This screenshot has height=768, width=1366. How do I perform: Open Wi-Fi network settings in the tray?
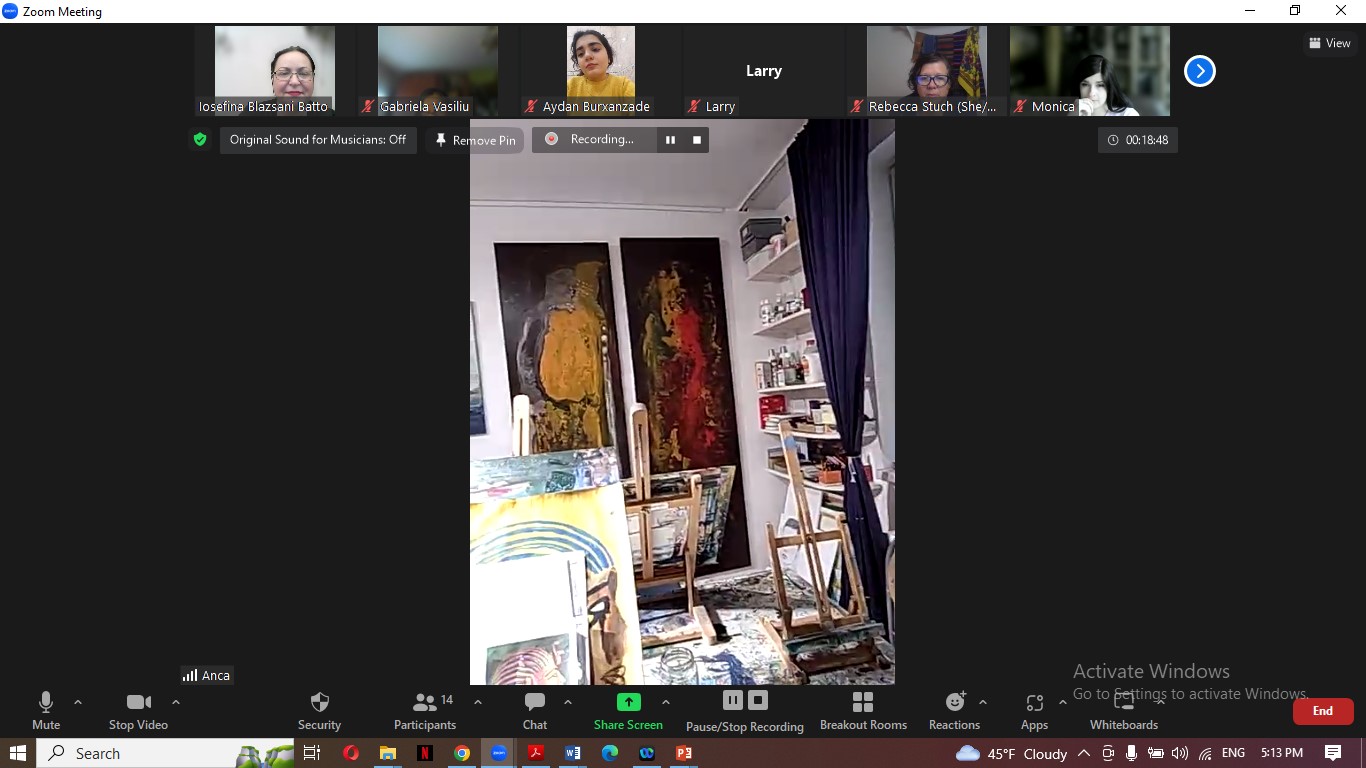1205,753
